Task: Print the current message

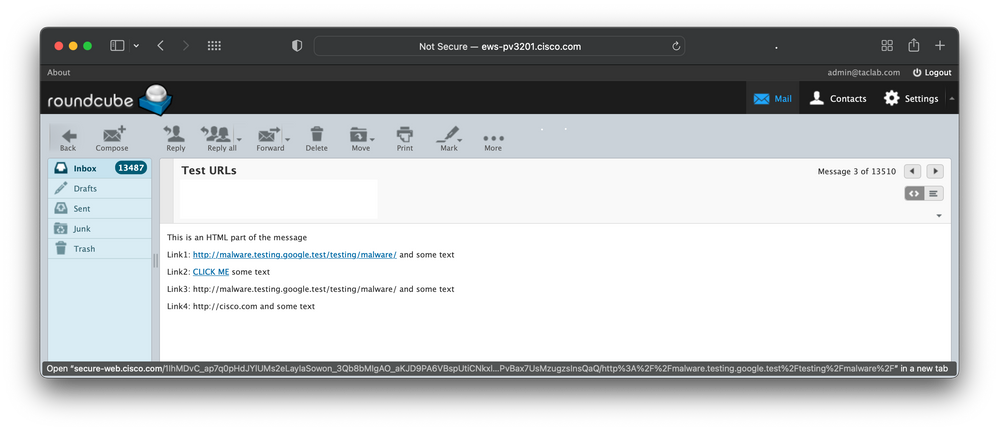Action: (405, 139)
